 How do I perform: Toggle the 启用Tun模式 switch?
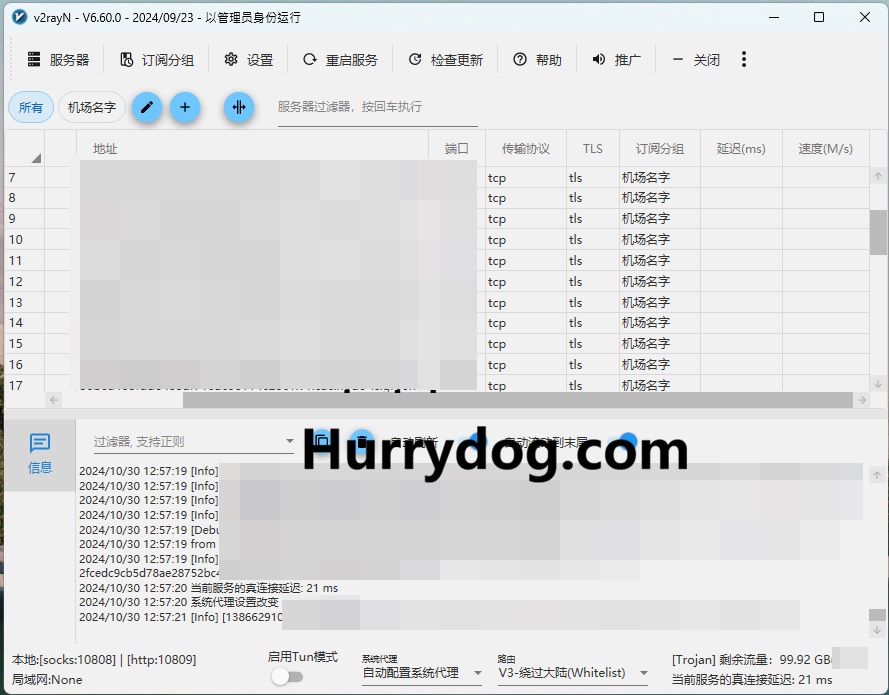(287, 677)
